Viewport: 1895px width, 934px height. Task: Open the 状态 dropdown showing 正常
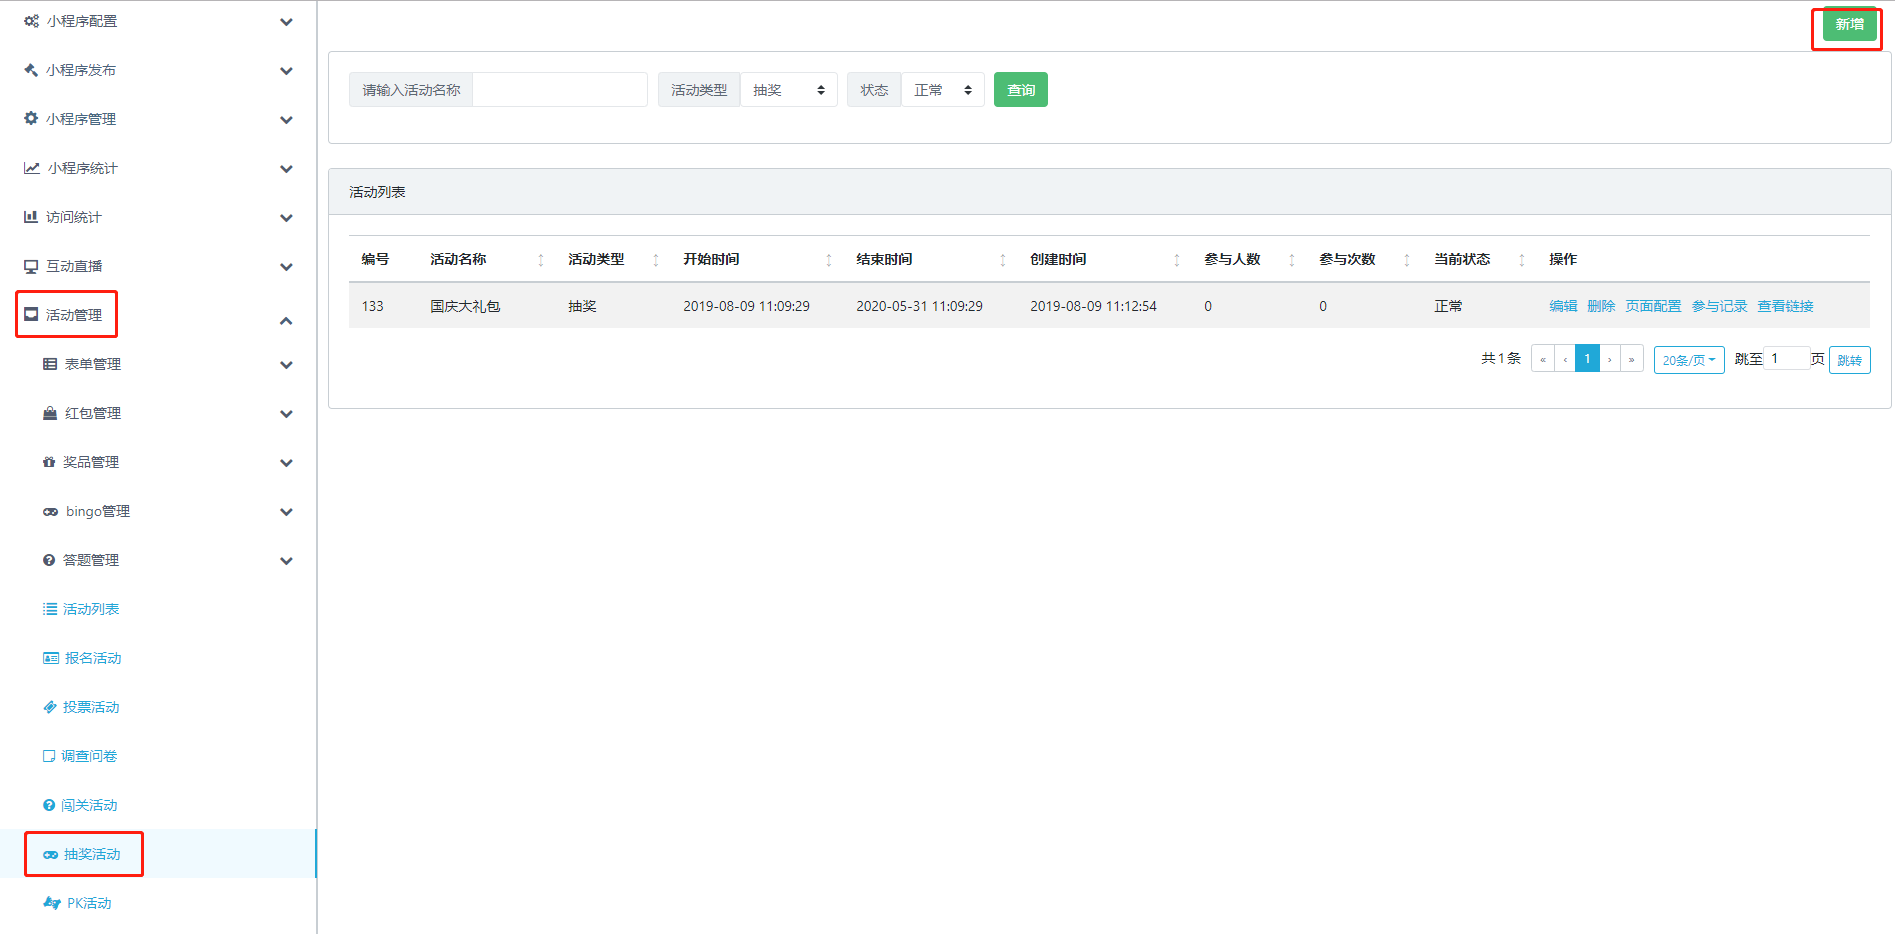click(942, 90)
